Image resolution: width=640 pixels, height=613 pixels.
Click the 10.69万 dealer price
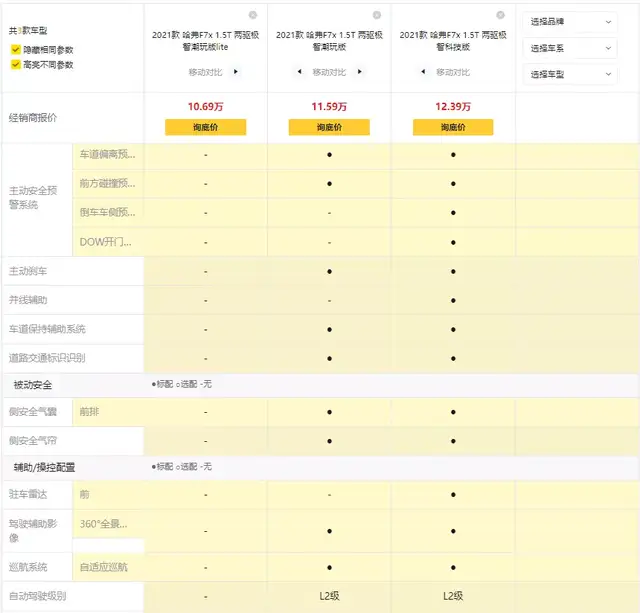[205, 107]
